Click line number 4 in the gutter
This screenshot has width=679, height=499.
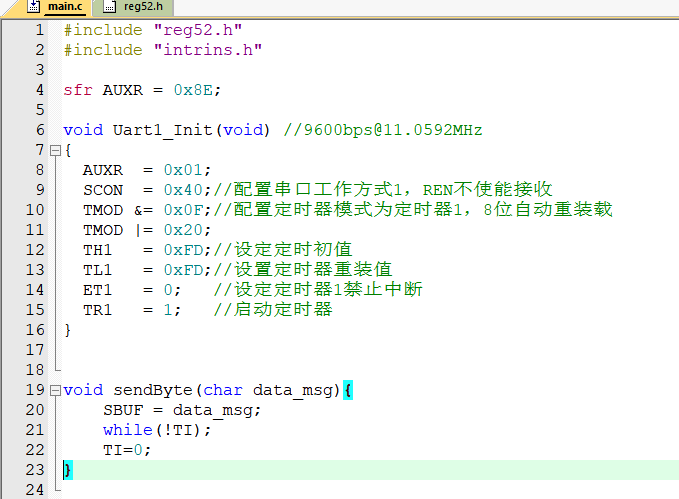coord(39,90)
